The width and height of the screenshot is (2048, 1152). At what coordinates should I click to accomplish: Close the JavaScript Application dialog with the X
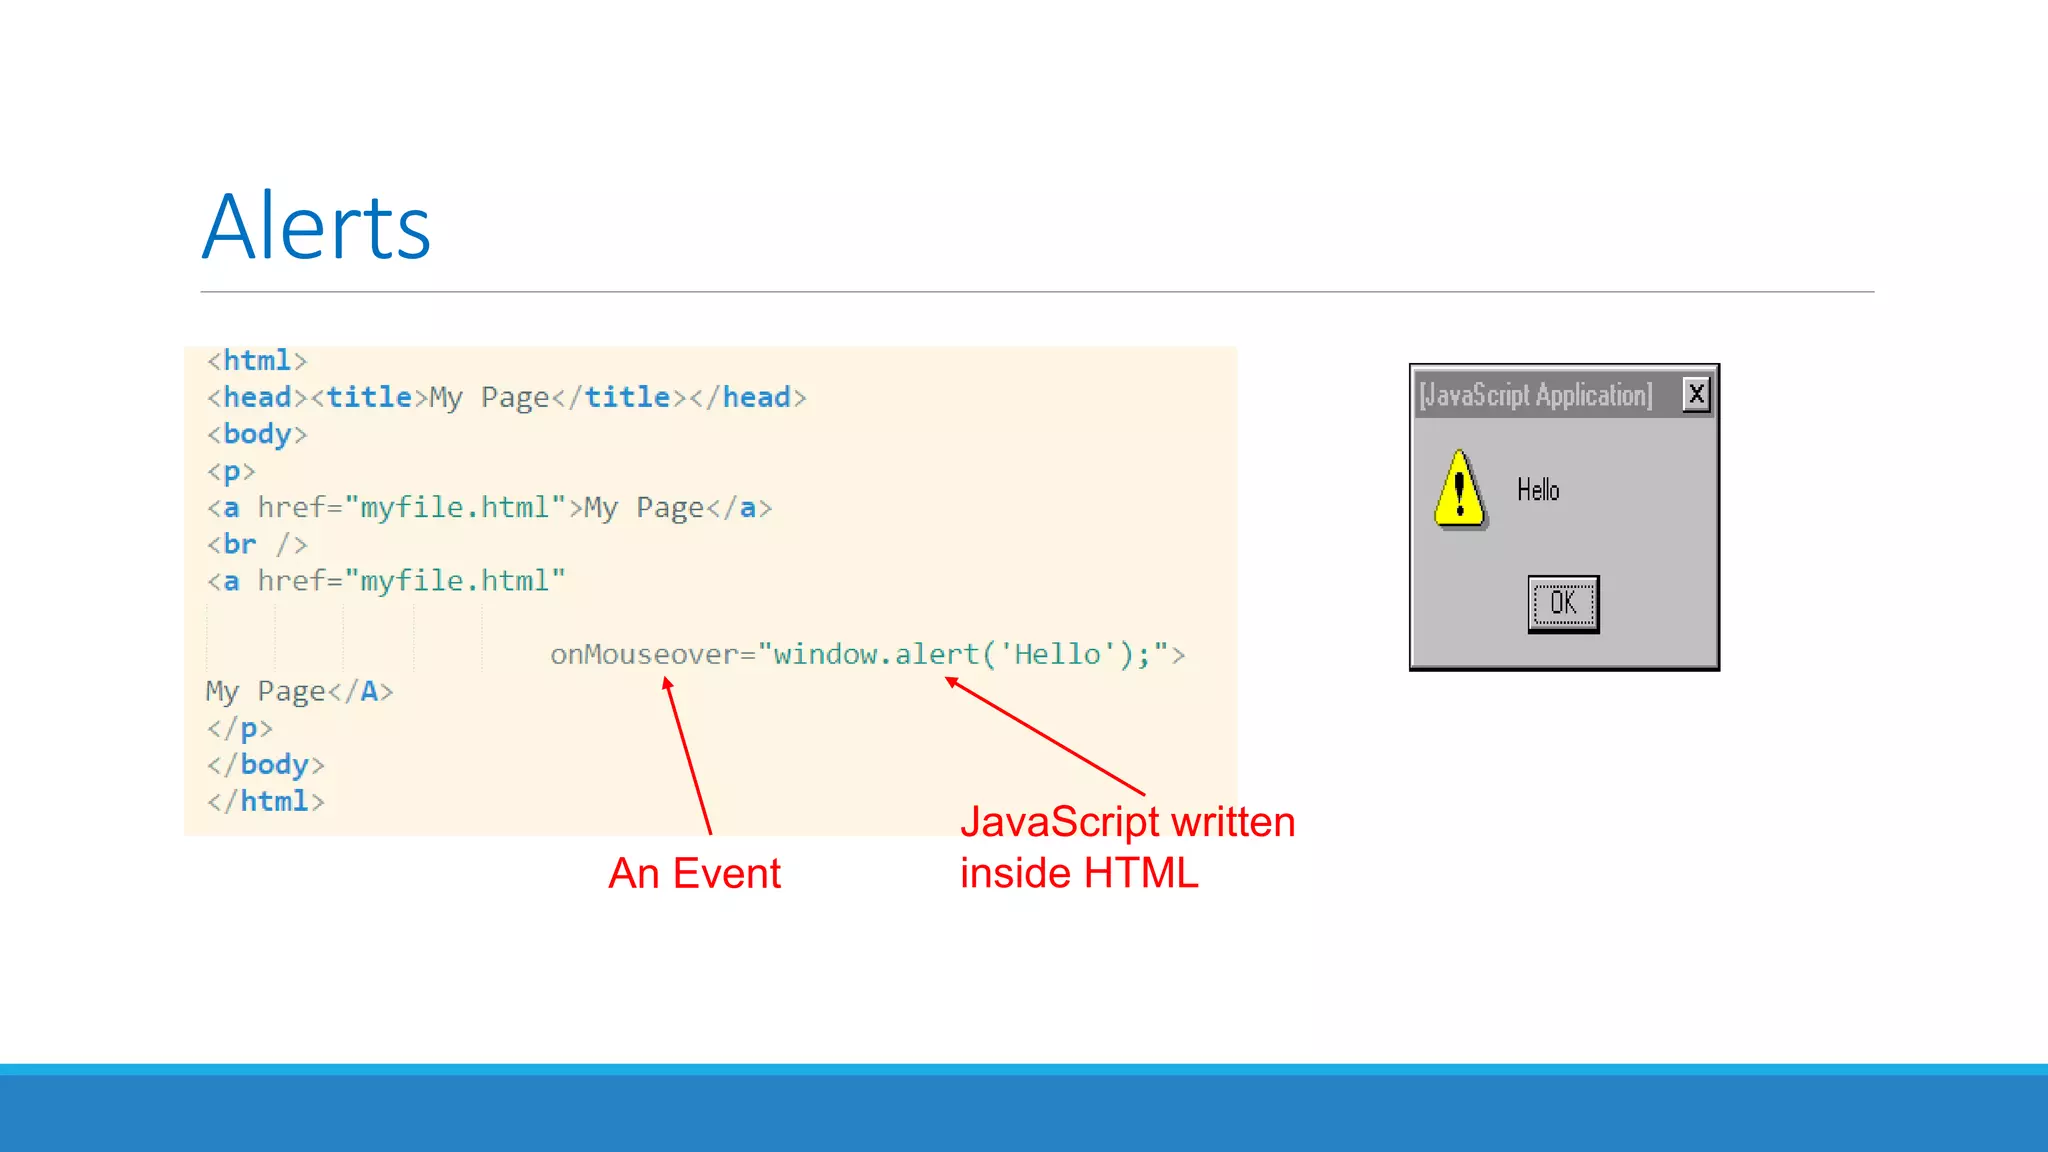coord(1696,395)
